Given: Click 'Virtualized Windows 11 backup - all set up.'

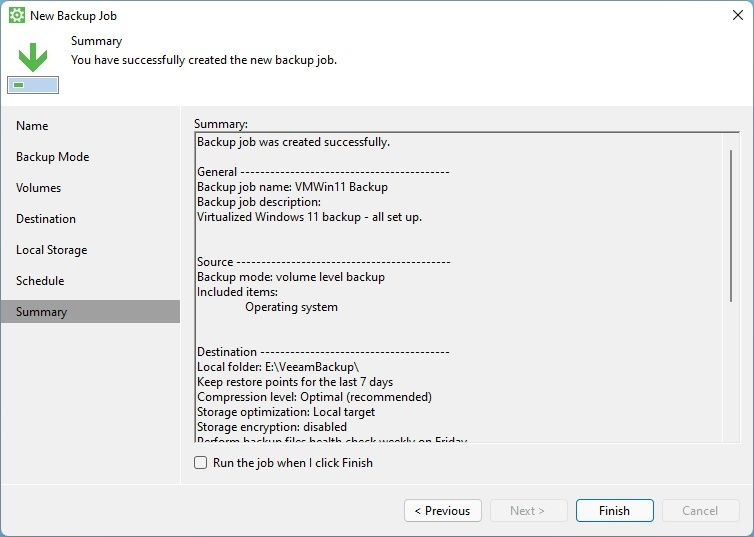Looking at the screenshot, I should coord(310,217).
